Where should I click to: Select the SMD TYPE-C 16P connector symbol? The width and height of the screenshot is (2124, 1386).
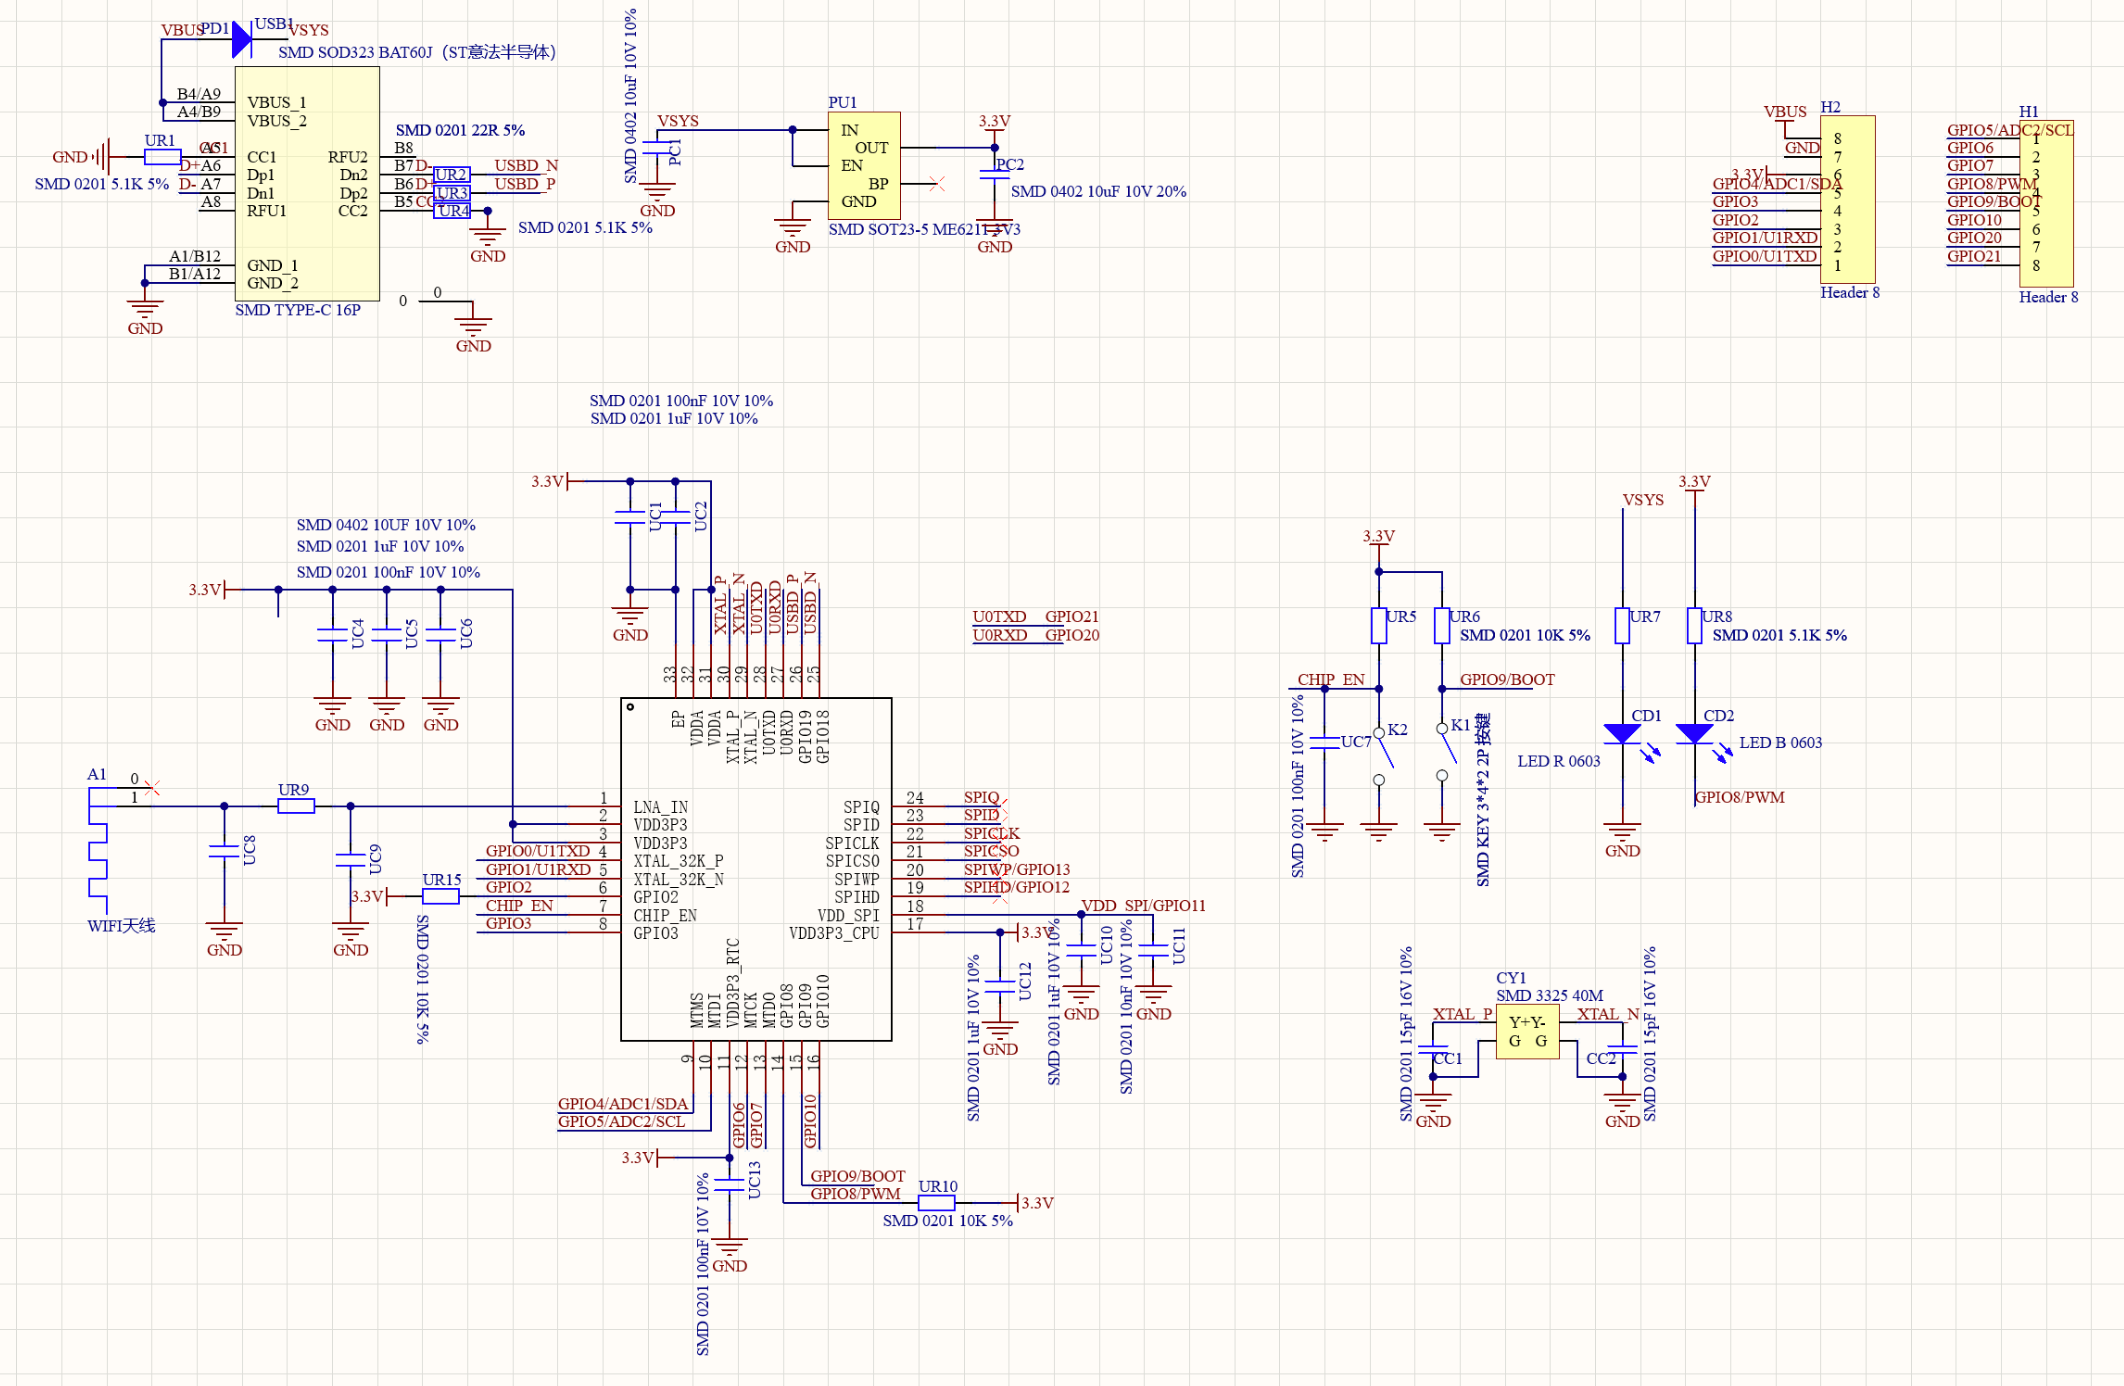pyautogui.click(x=306, y=185)
